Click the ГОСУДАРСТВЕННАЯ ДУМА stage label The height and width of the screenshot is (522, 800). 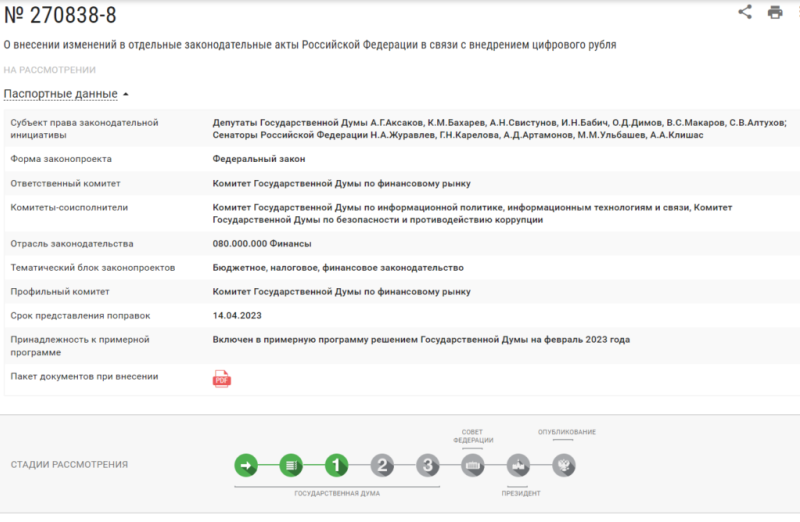[x=337, y=493]
